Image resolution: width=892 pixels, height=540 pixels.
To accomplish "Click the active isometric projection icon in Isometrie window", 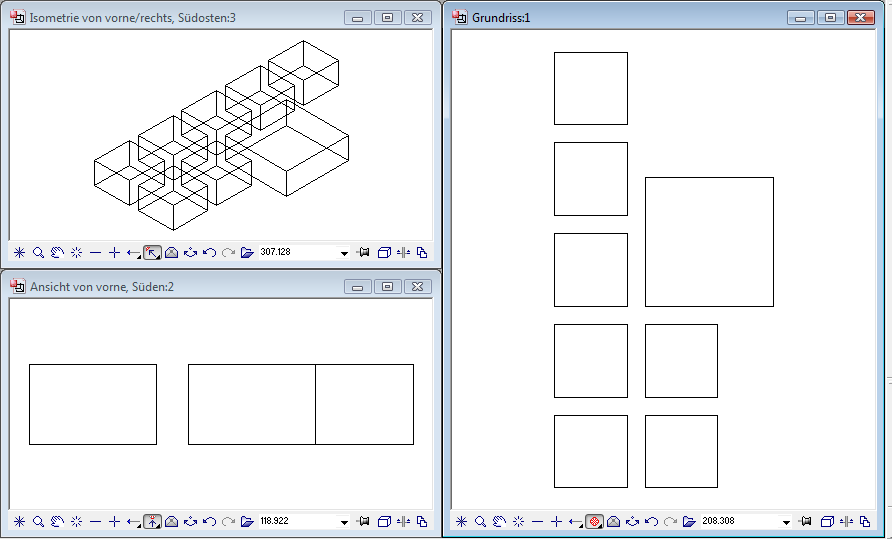I will click(152, 253).
